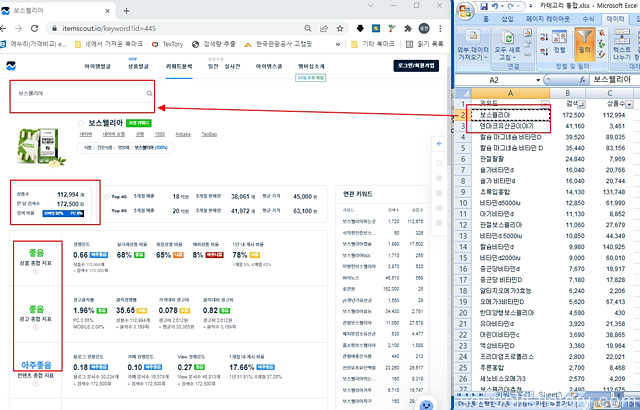This screenshot has width=640, height=410.
Task: Toggle 필터 funnel button
Action: 584,44
